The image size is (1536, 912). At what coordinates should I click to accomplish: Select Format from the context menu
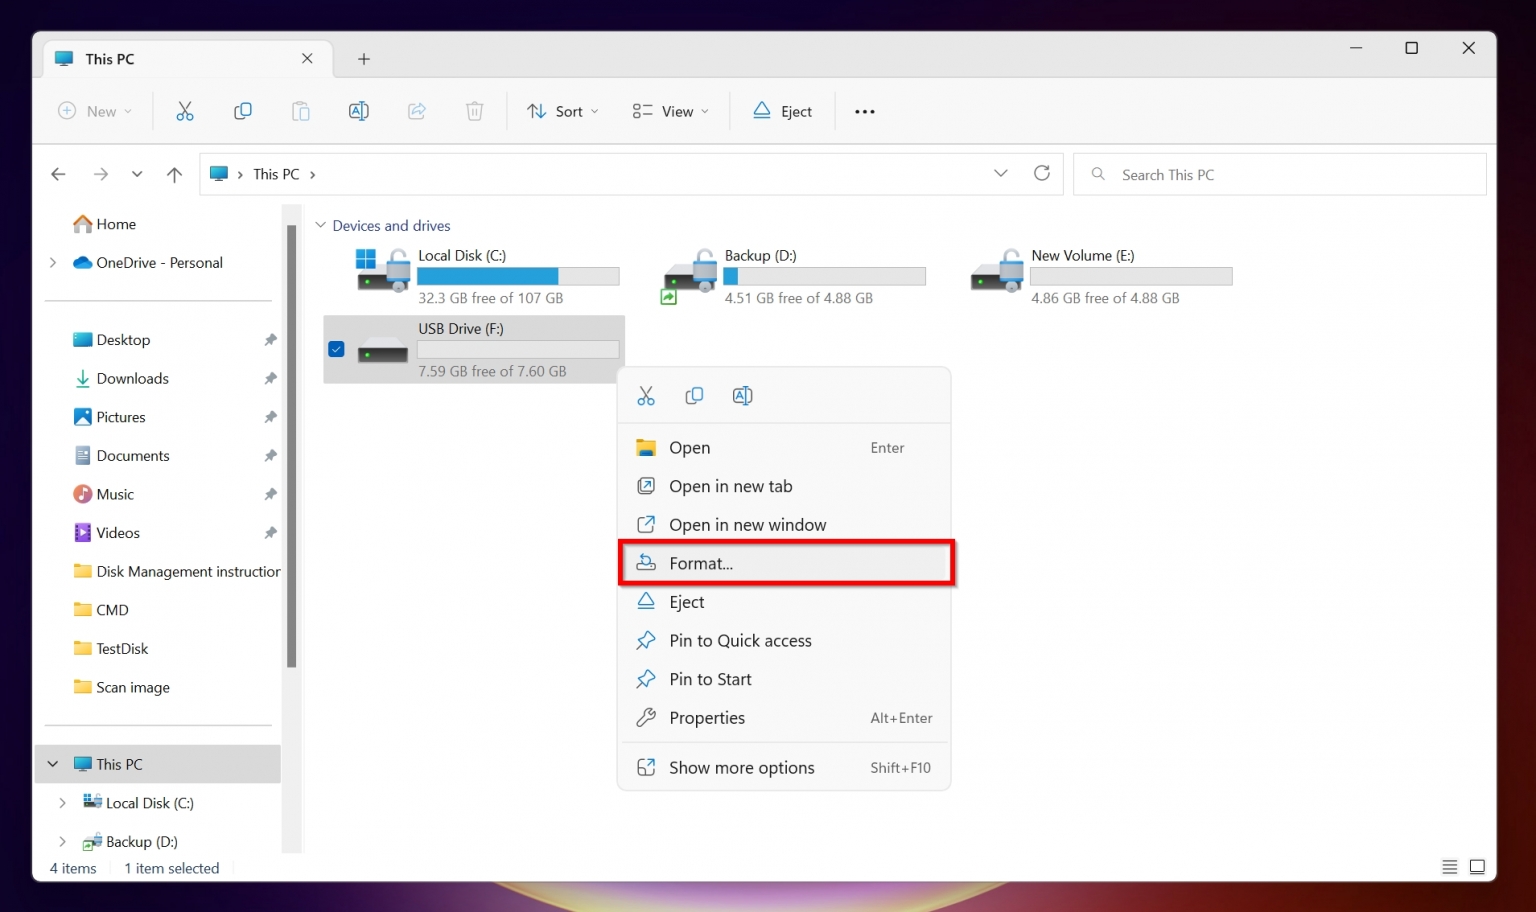pos(703,563)
